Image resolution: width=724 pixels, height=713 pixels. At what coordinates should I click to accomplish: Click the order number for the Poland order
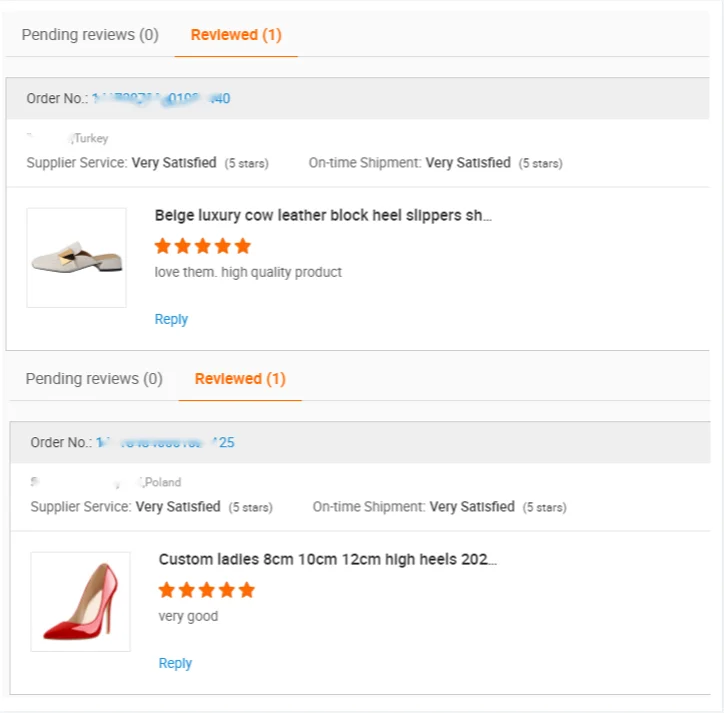[x=165, y=442]
